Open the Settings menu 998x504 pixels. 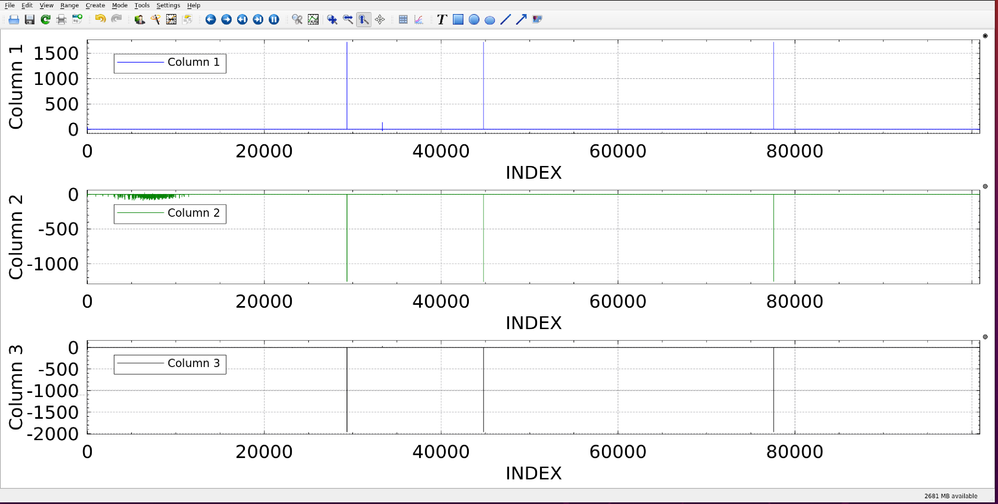(168, 5)
